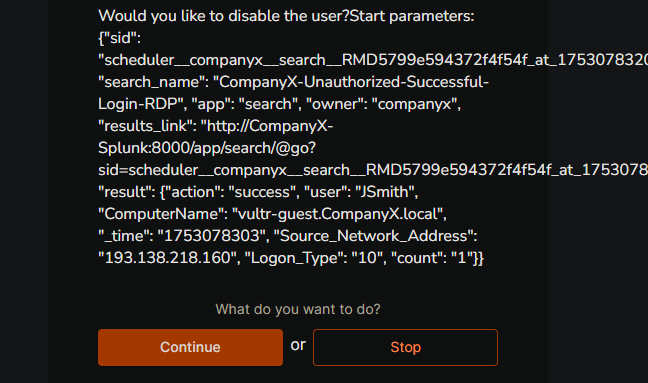Image resolution: width=648 pixels, height=383 pixels.
Task: Click the Source_Network_Address field label
Action: (376, 236)
